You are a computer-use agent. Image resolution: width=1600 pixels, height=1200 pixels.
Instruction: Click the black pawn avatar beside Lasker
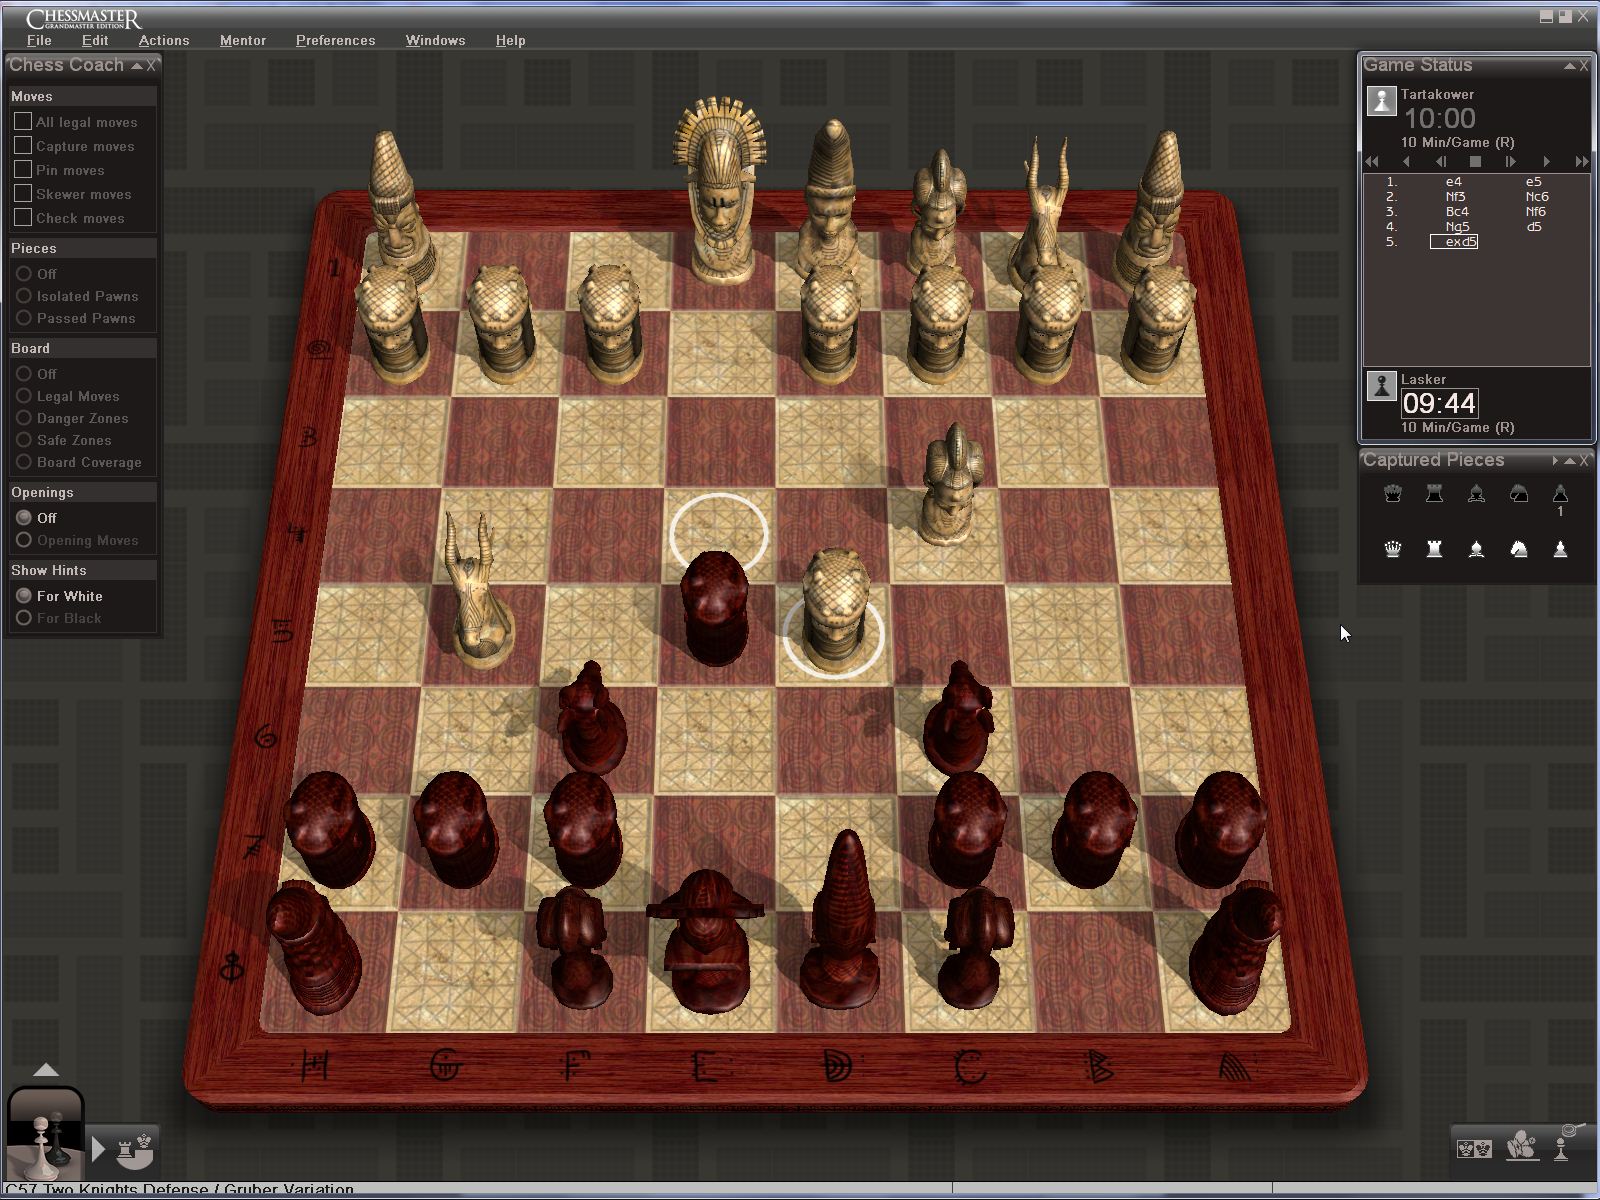pyautogui.click(x=1381, y=386)
